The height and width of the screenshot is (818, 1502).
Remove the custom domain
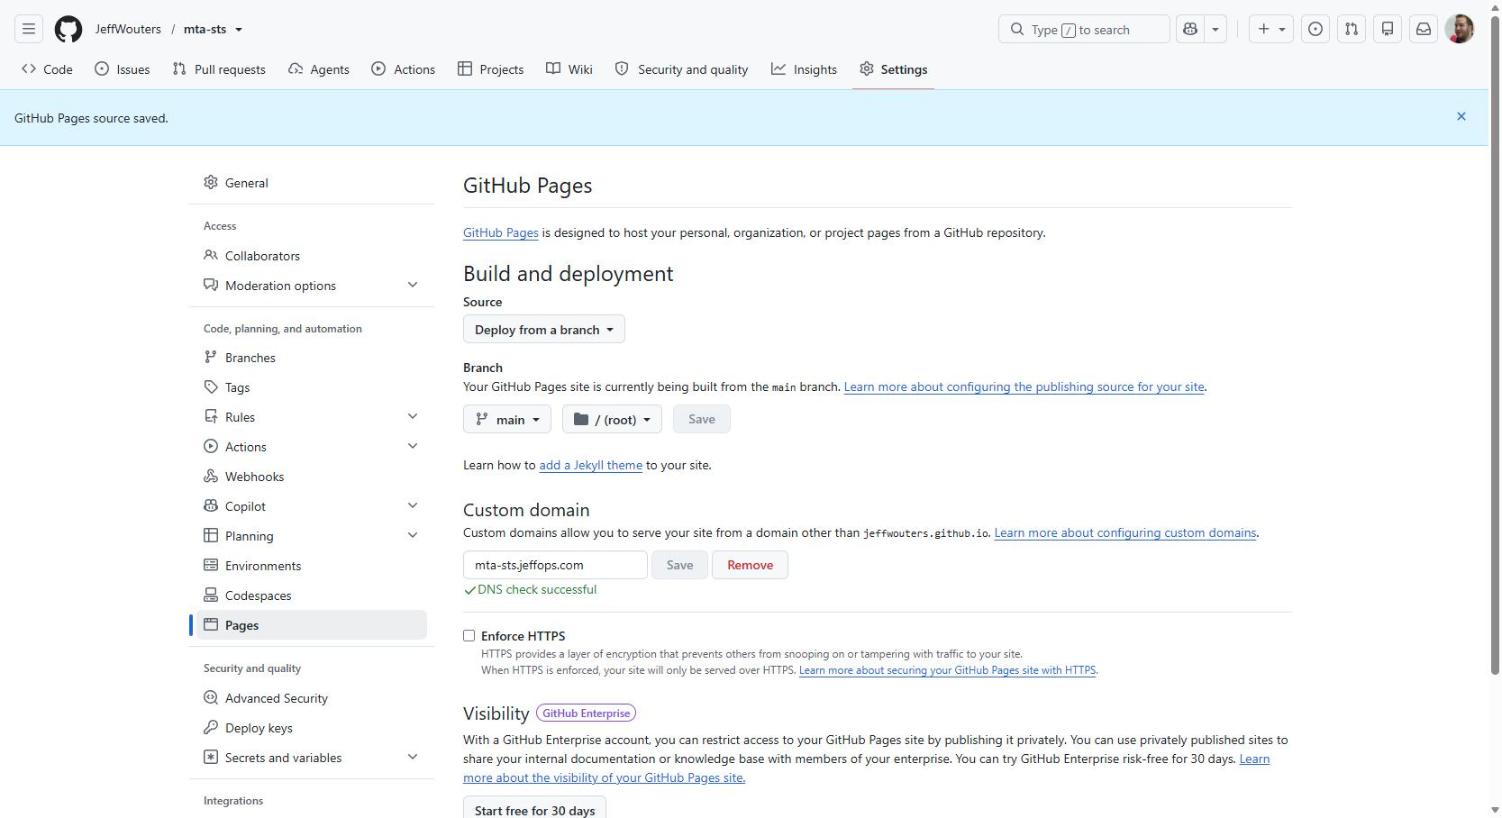pyautogui.click(x=750, y=565)
